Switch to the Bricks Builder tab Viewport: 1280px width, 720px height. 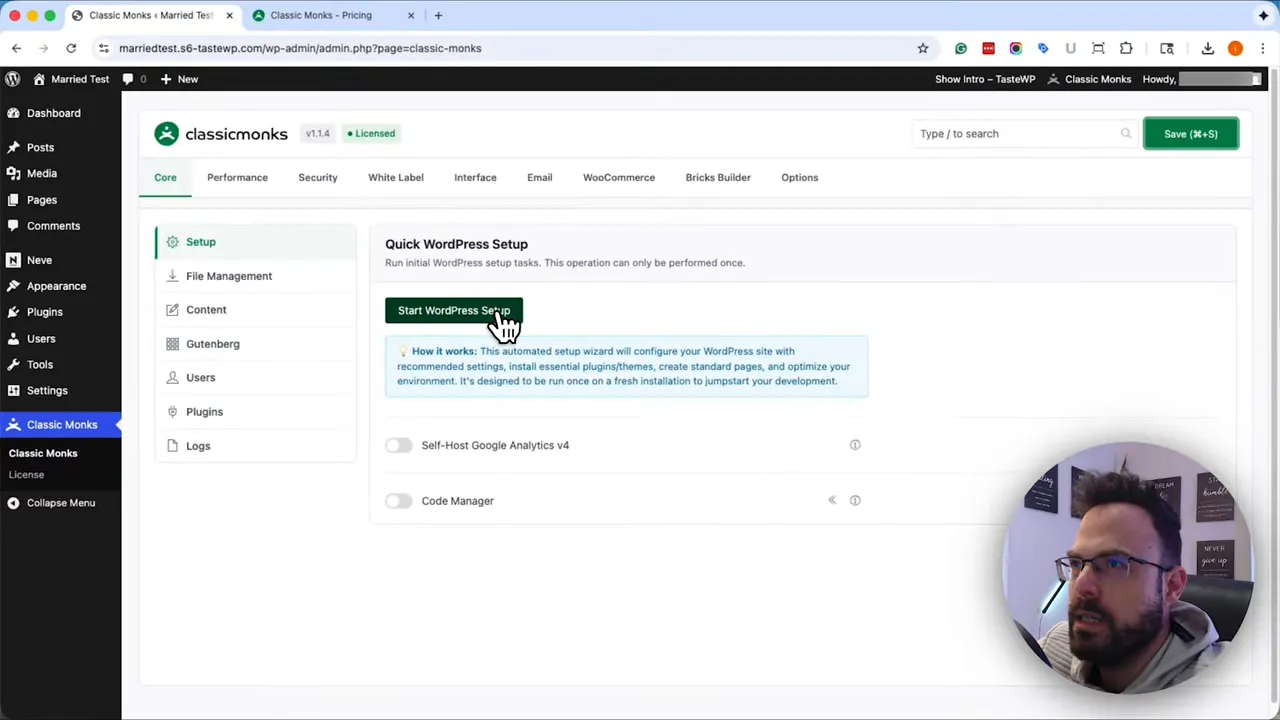point(718,177)
